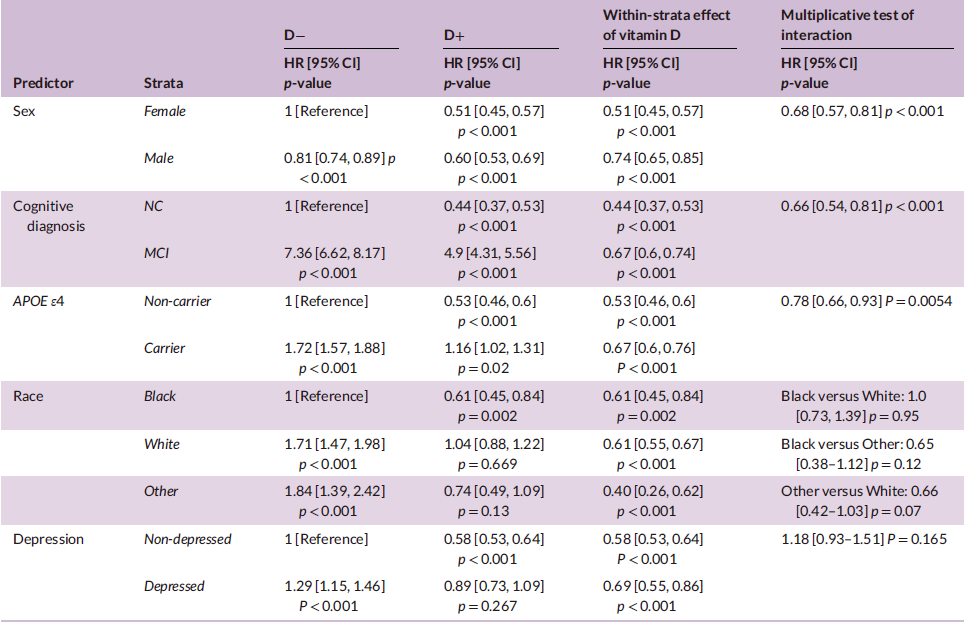Click the Non-carrier strata label

coord(177,301)
